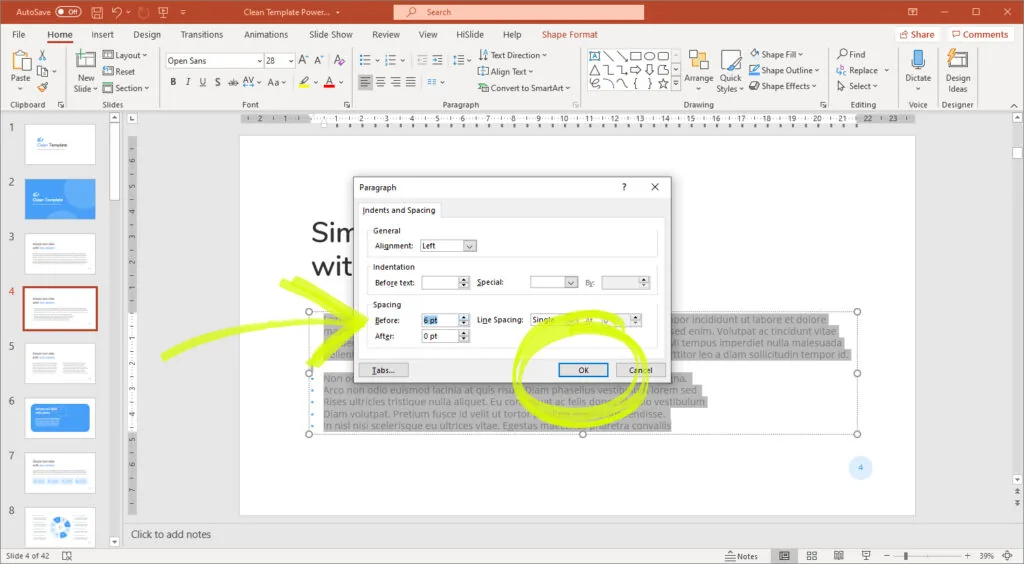Click Convert to SmartArt
The height and width of the screenshot is (564, 1024).
pyautogui.click(x=524, y=88)
